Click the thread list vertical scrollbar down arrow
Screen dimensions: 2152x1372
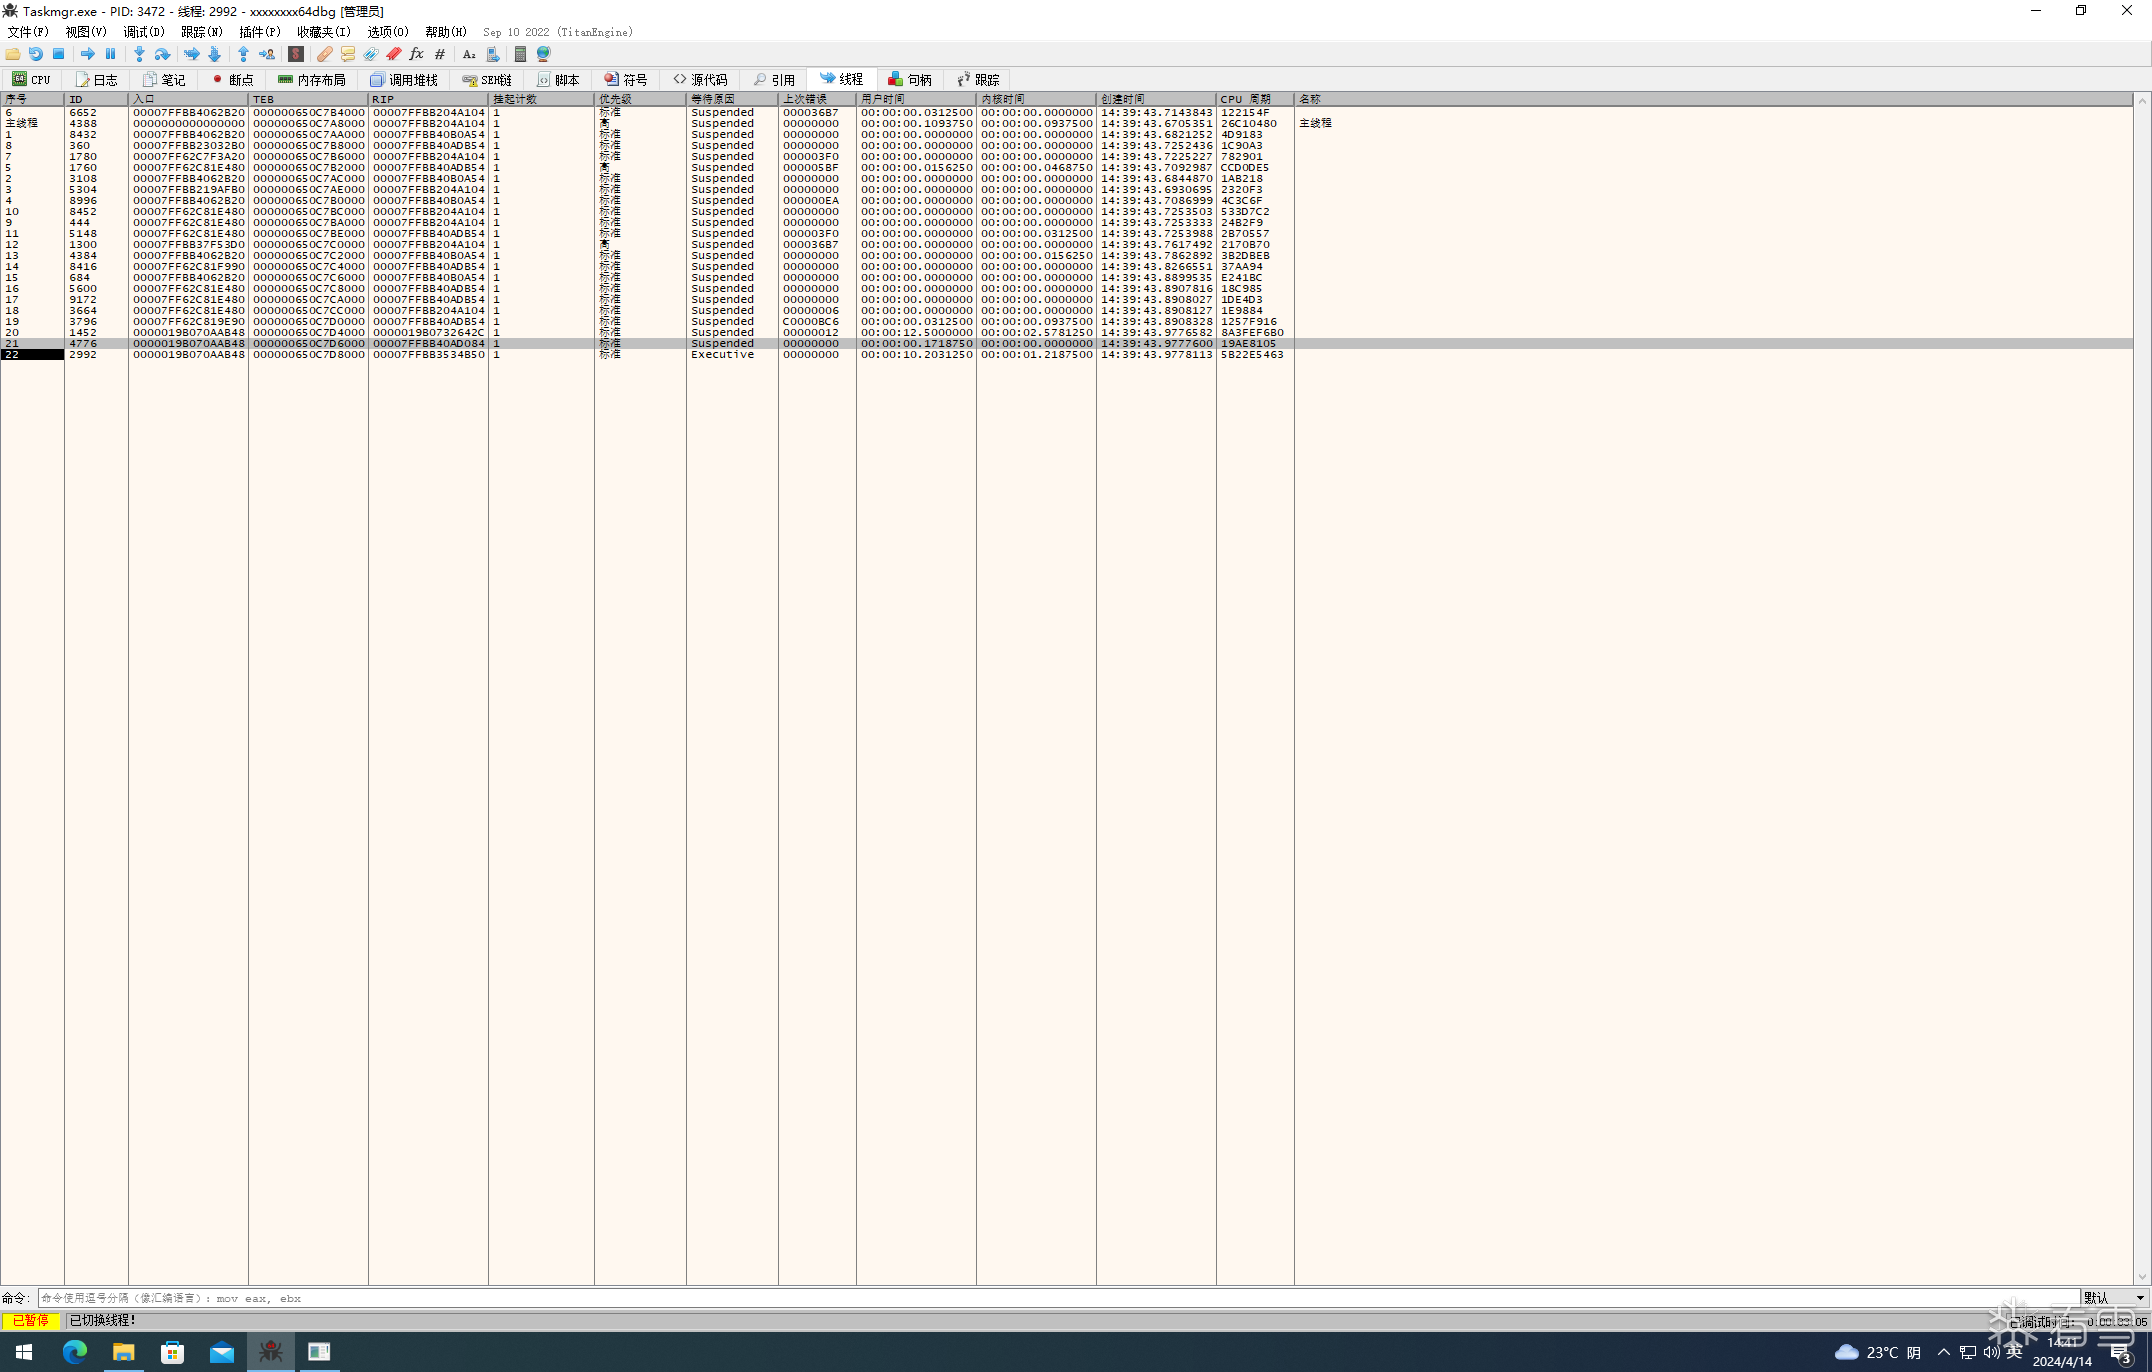(x=2142, y=1277)
